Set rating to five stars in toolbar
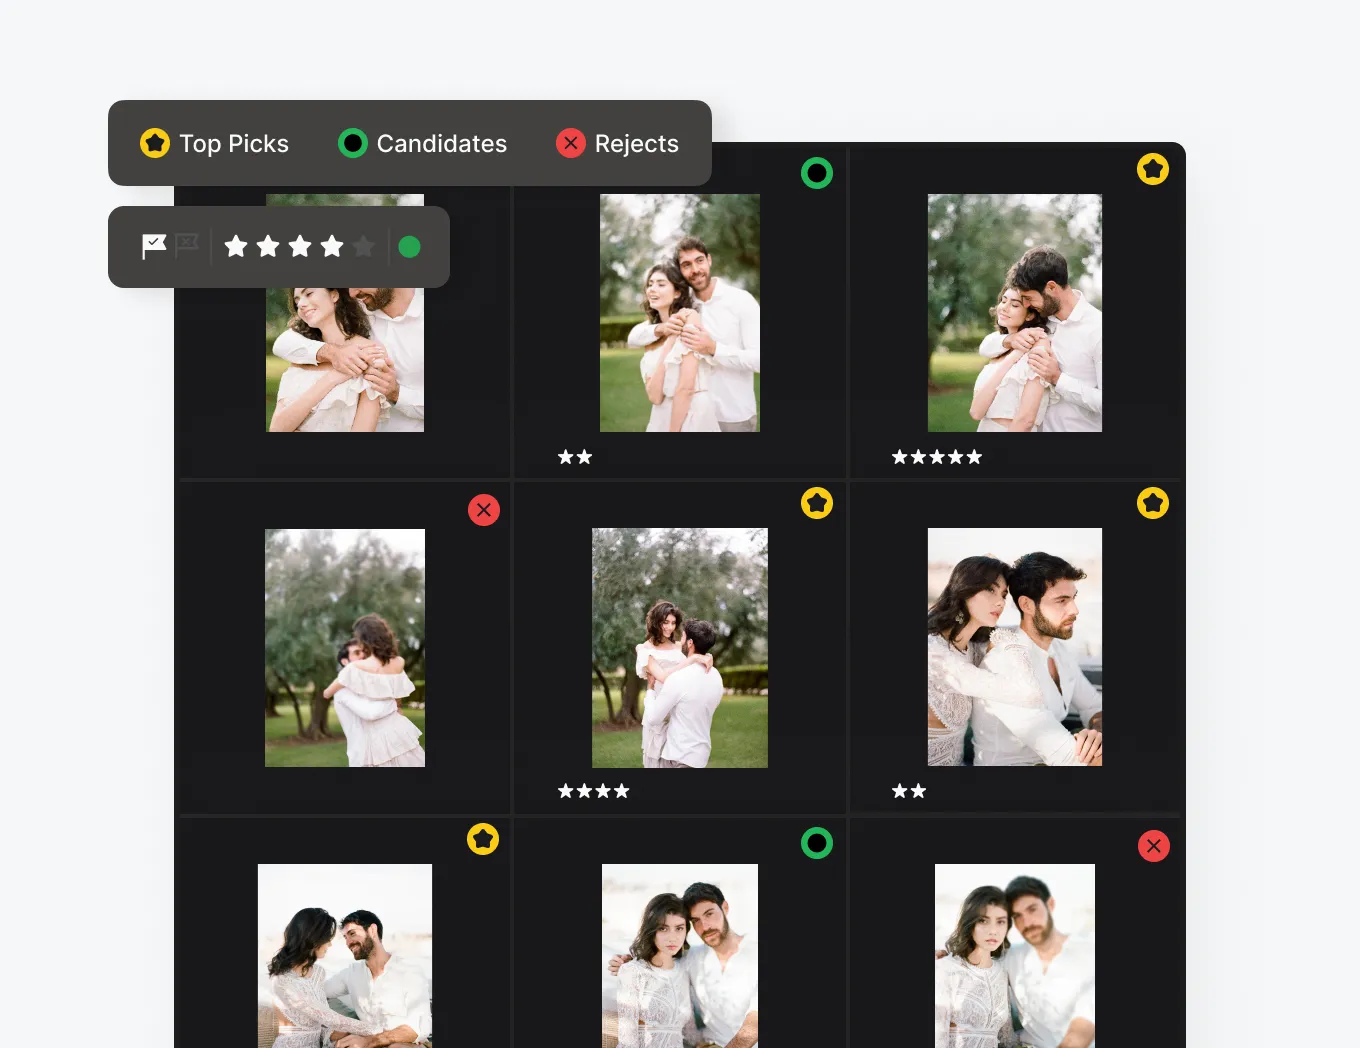 [x=364, y=246]
